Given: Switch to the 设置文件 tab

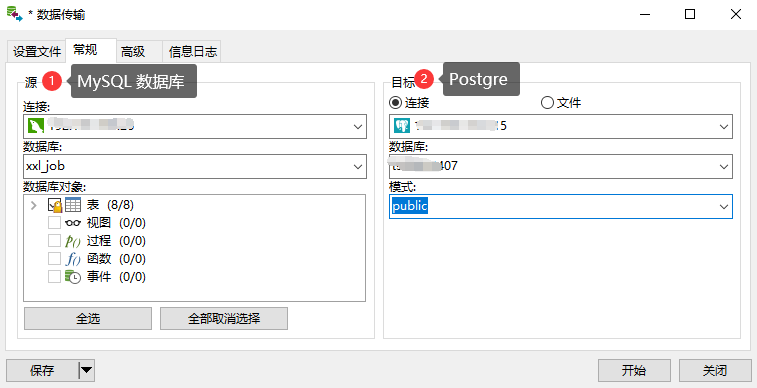Looking at the screenshot, I should click(37, 51).
